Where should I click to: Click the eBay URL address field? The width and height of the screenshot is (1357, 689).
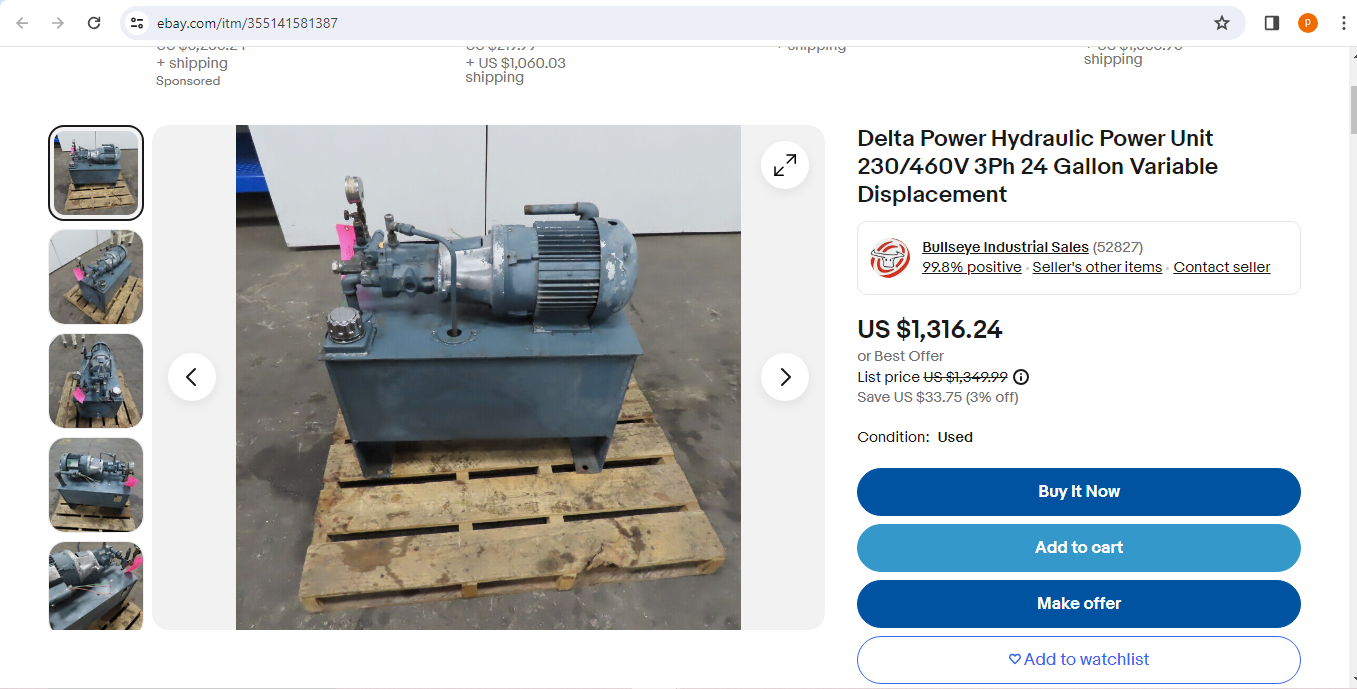pyautogui.click(x=680, y=23)
